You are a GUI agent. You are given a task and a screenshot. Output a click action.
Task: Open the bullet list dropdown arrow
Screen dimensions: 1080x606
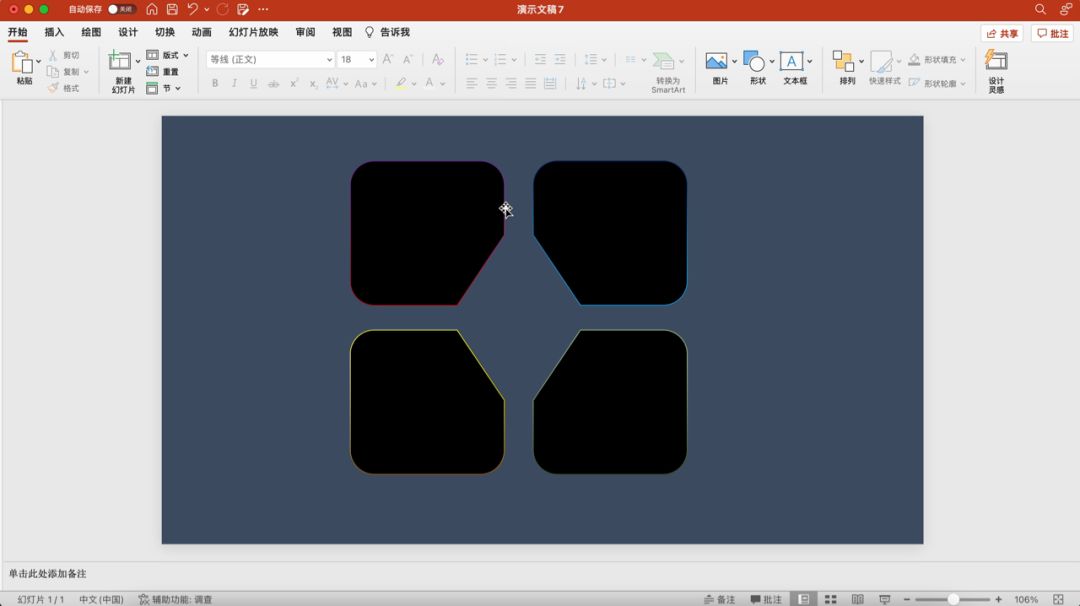pyautogui.click(x=485, y=60)
